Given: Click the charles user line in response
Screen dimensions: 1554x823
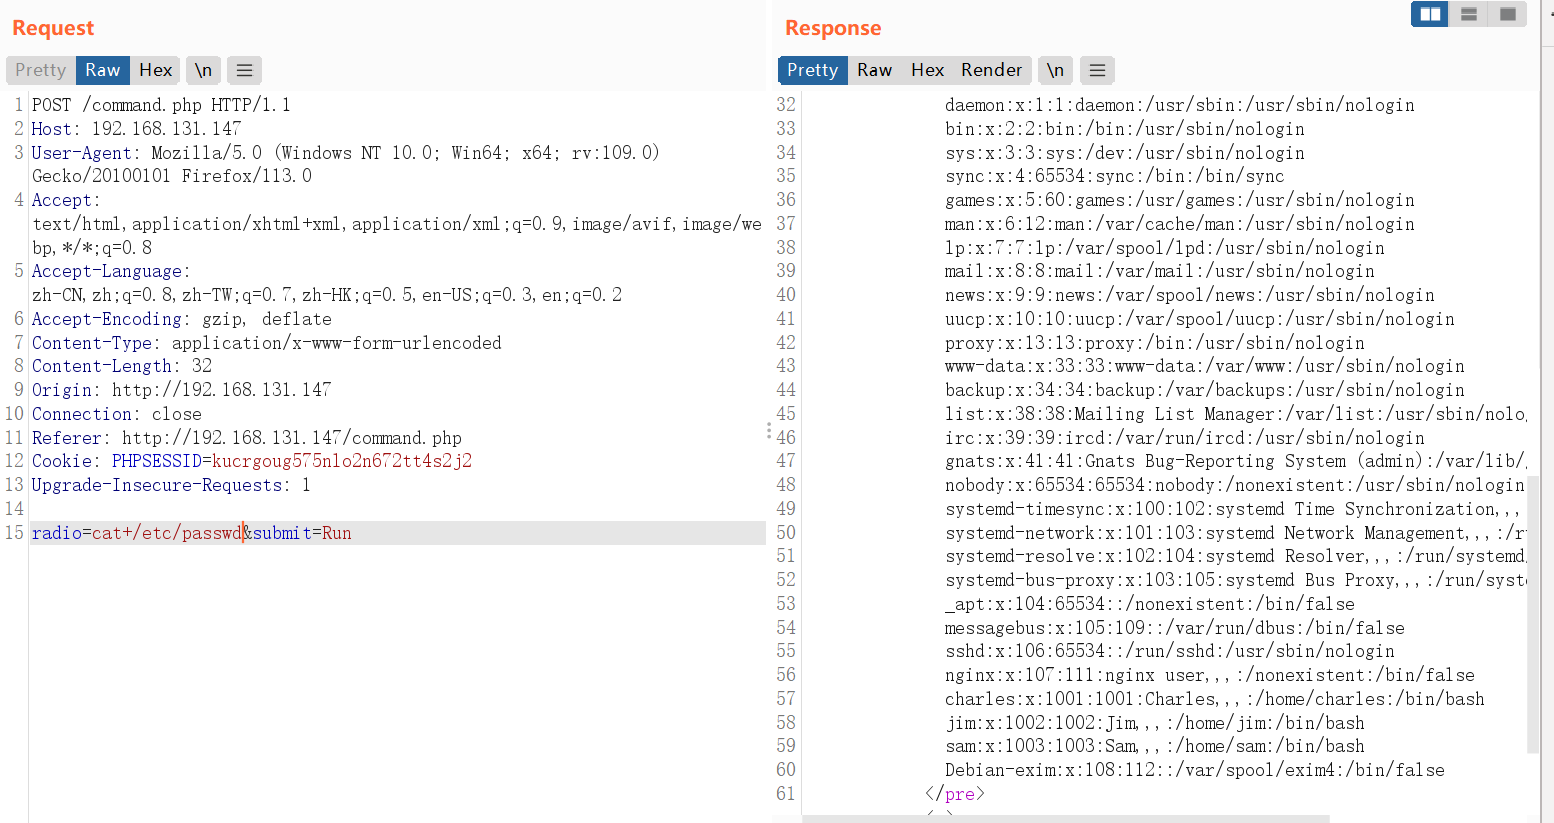Looking at the screenshot, I should click(x=1214, y=699).
